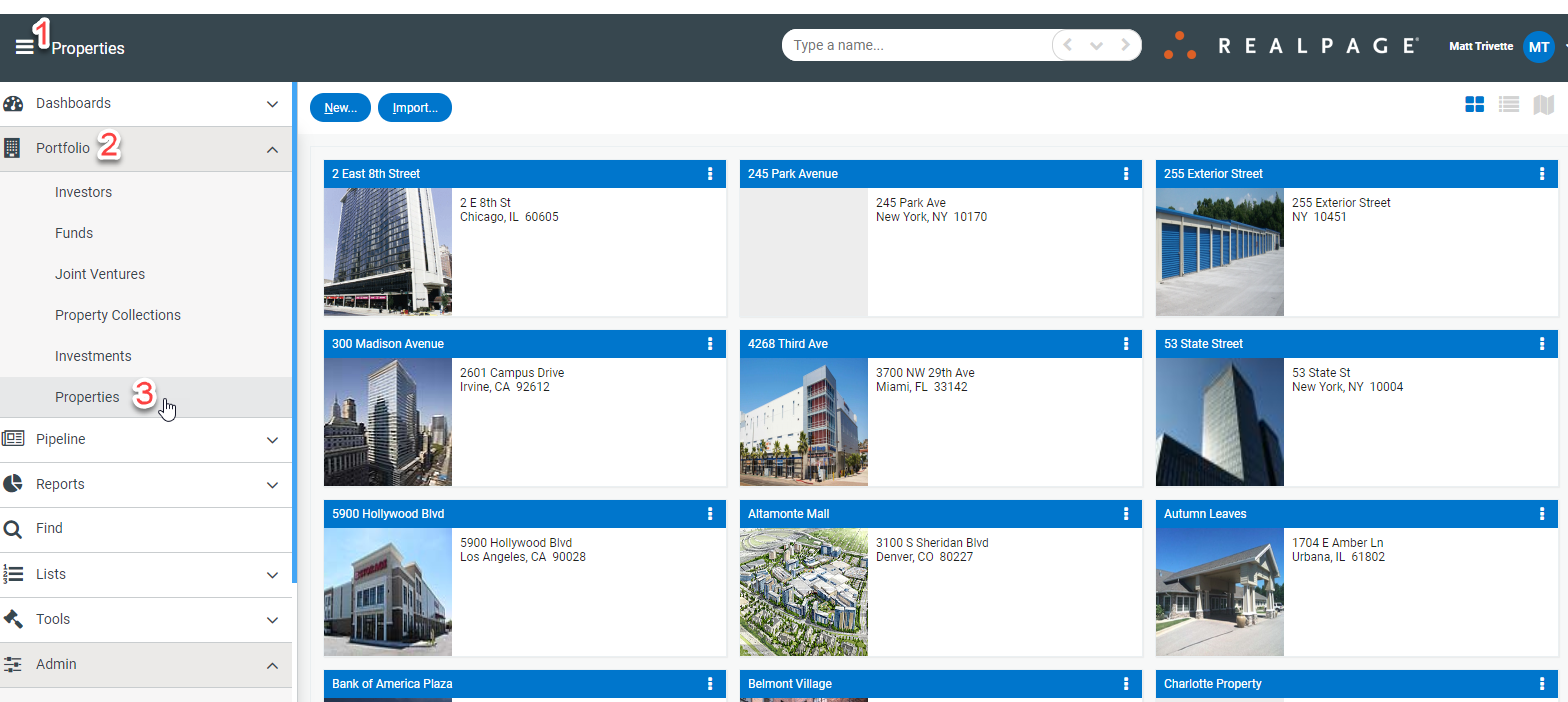Image resolution: width=1568 pixels, height=702 pixels.
Task: Click the RealPage logo
Action: pyautogui.click(x=1291, y=46)
